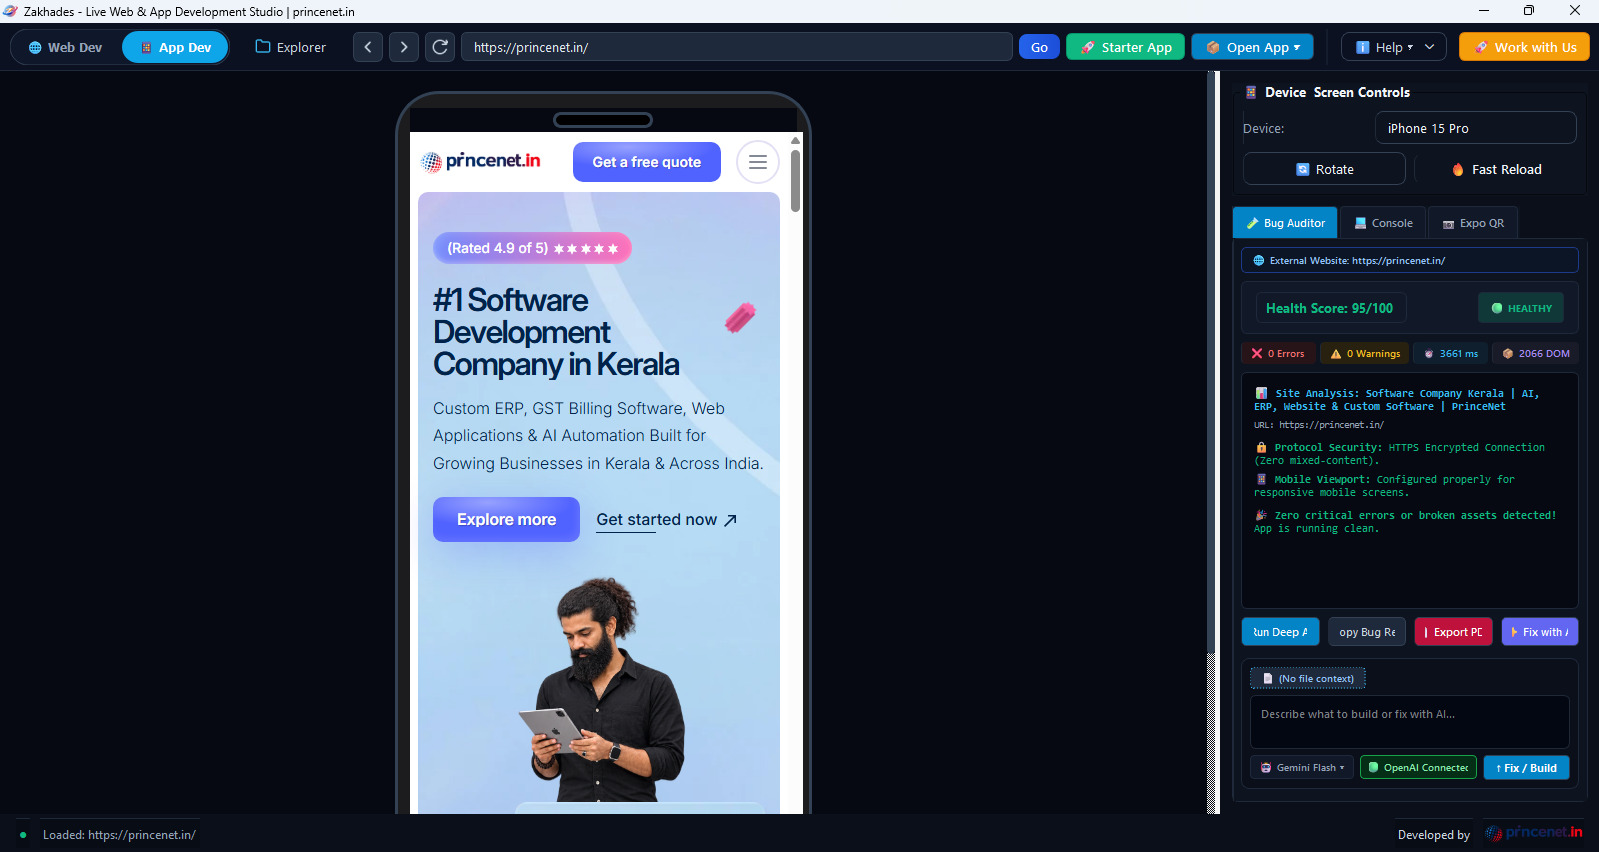Open the Explorer panel
Image resolution: width=1599 pixels, height=852 pixels.
tap(291, 47)
